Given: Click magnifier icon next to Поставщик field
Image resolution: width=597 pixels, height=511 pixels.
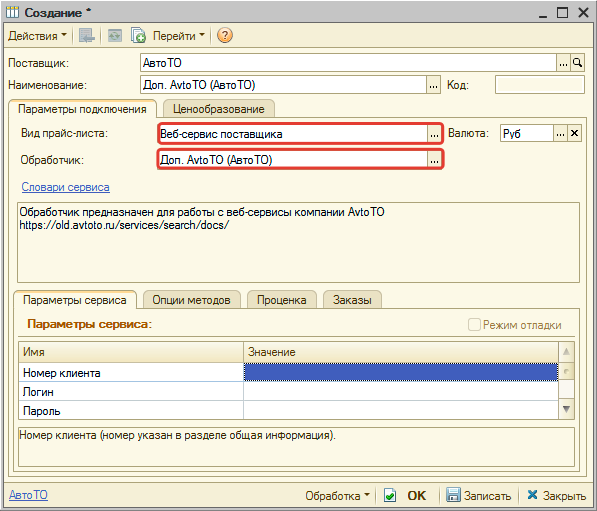Looking at the screenshot, I should coord(578,63).
